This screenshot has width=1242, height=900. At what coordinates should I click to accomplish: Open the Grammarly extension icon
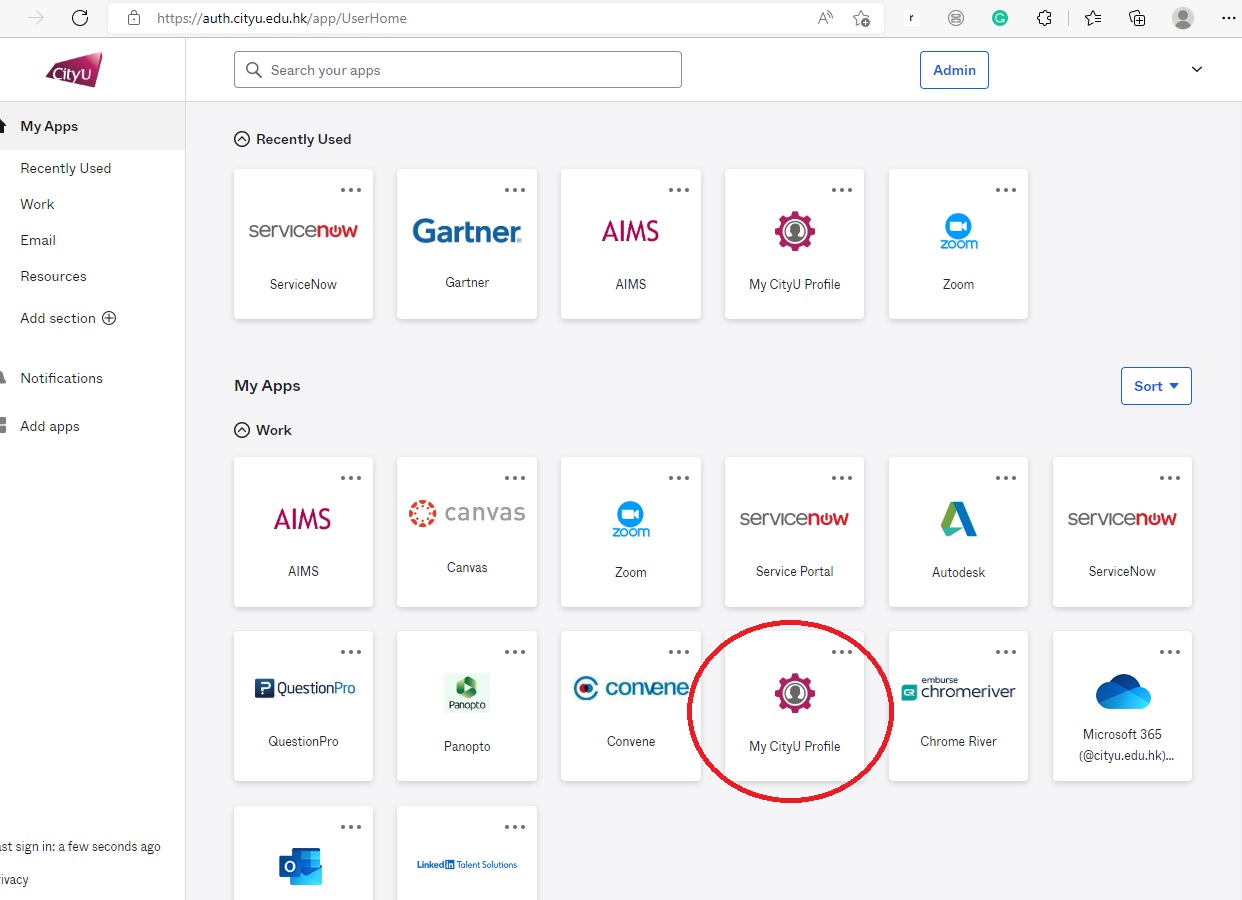click(999, 18)
